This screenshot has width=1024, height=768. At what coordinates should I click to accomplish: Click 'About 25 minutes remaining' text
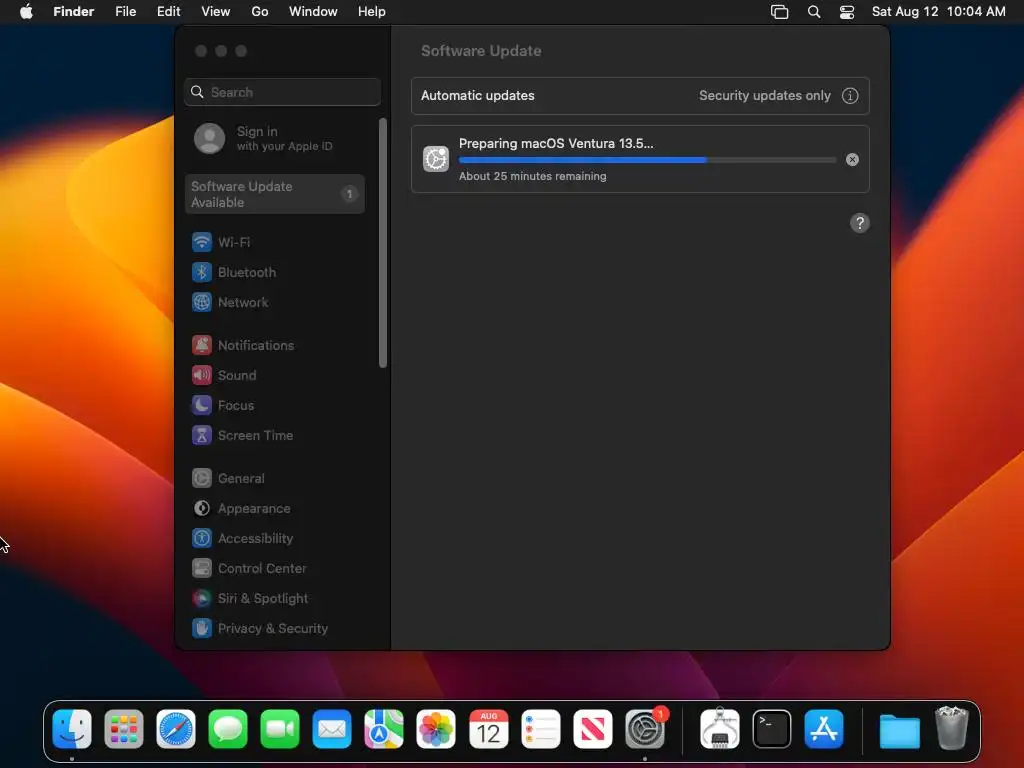pos(532,176)
